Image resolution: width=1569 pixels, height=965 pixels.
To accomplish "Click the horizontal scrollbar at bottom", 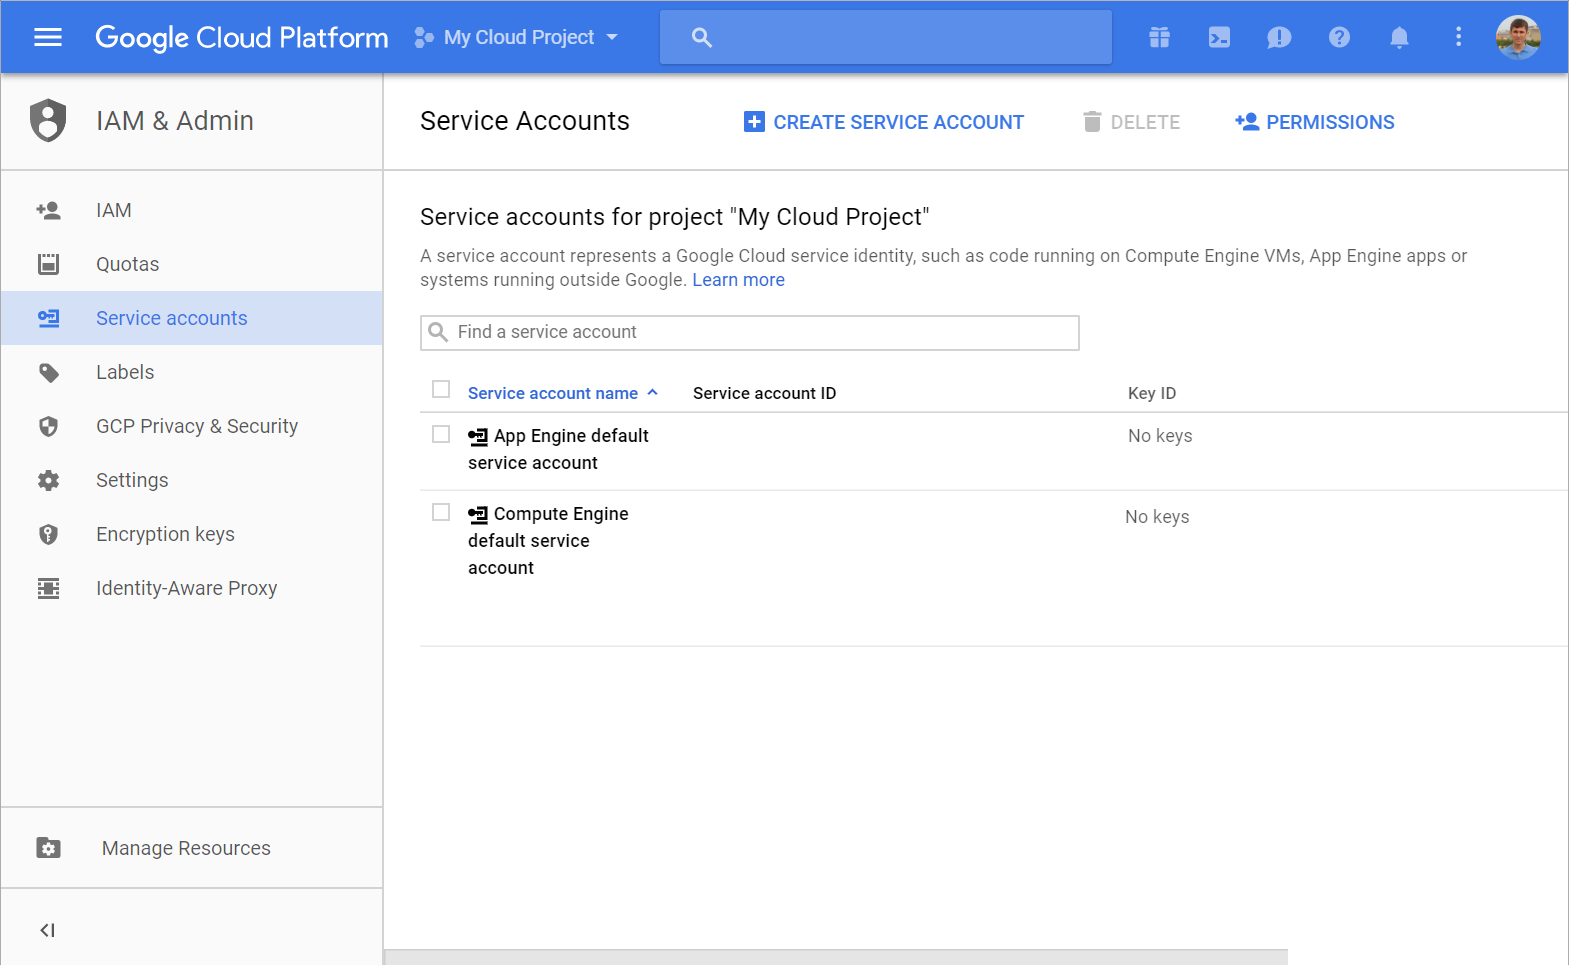I will pos(836,957).
